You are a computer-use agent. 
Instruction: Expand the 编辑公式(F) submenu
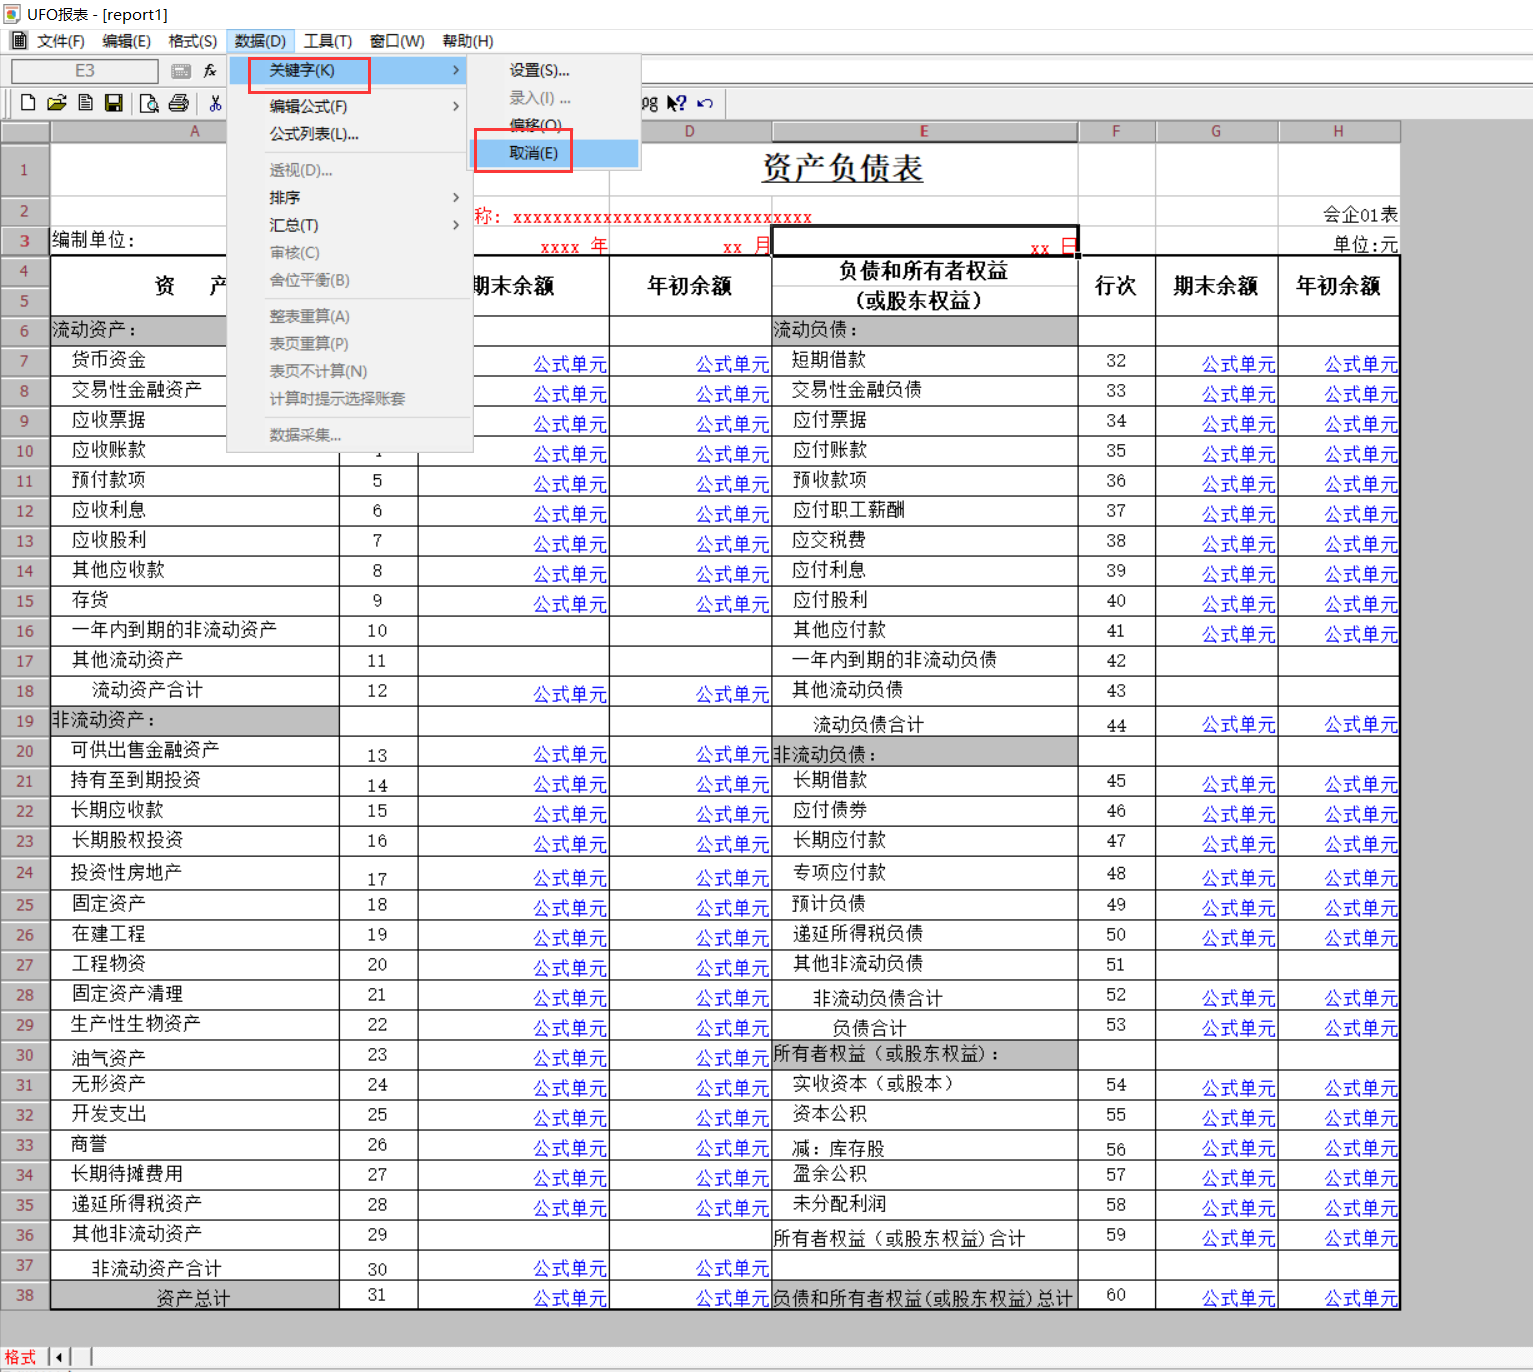point(350,106)
